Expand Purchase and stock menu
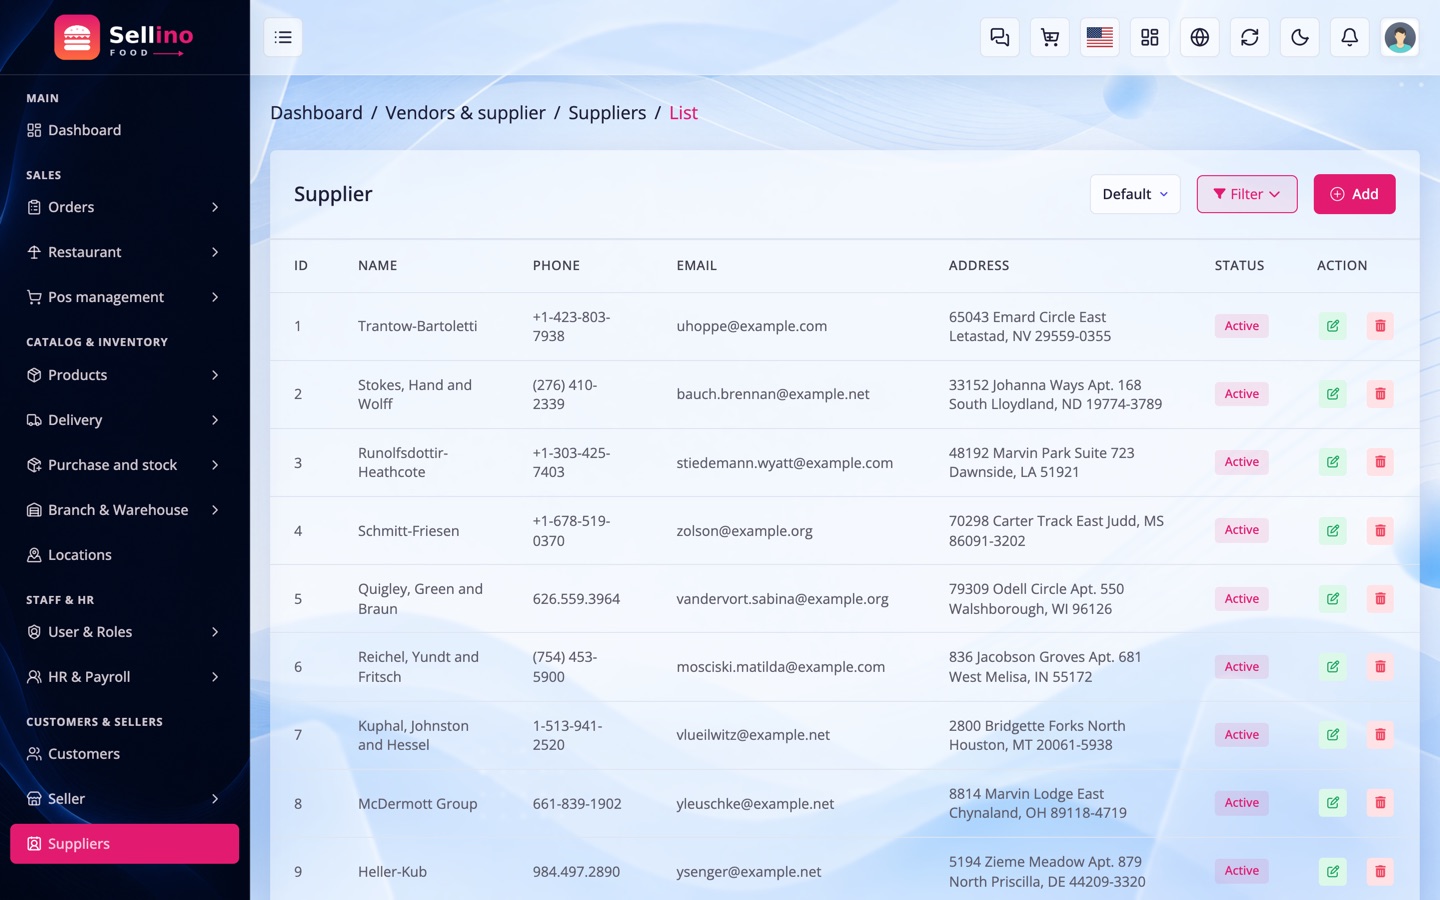Screen dimensions: 1440x900 124,465
